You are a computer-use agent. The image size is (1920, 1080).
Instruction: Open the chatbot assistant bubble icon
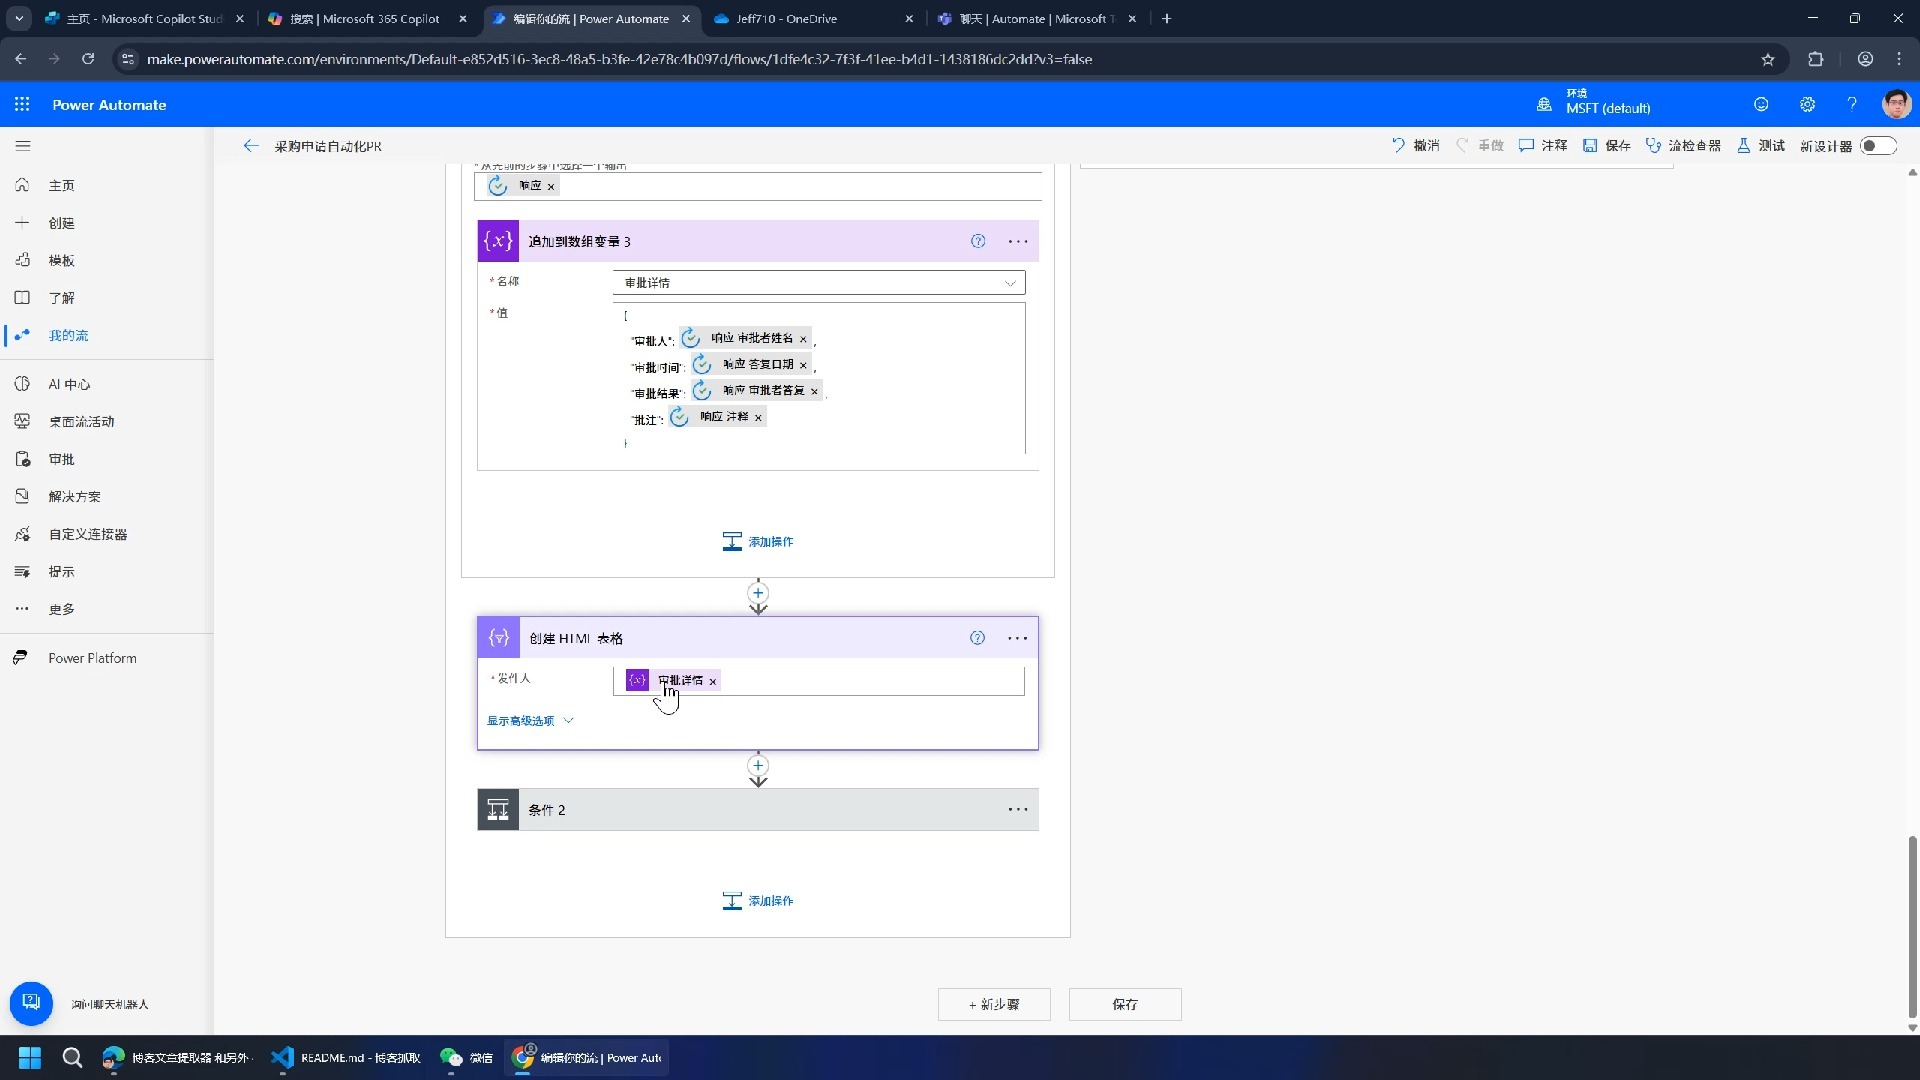(31, 1003)
